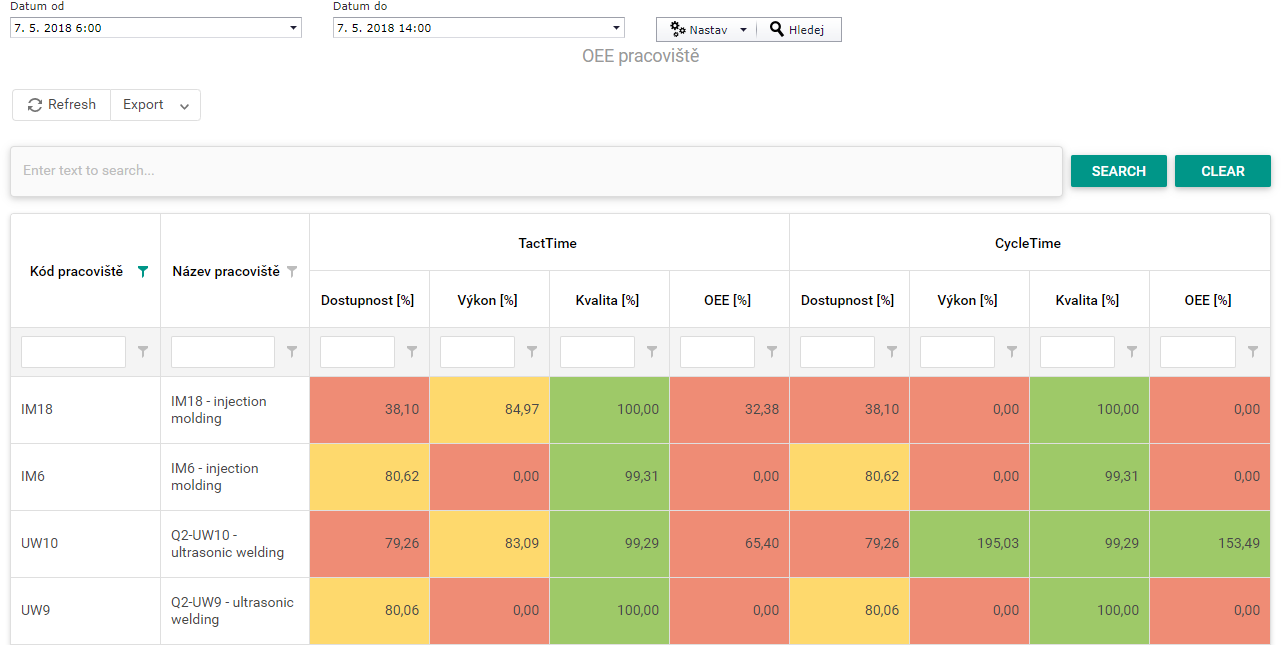
Task: Click the filter icon in Kód pracoviště header
Action: pyautogui.click(x=143, y=271)
